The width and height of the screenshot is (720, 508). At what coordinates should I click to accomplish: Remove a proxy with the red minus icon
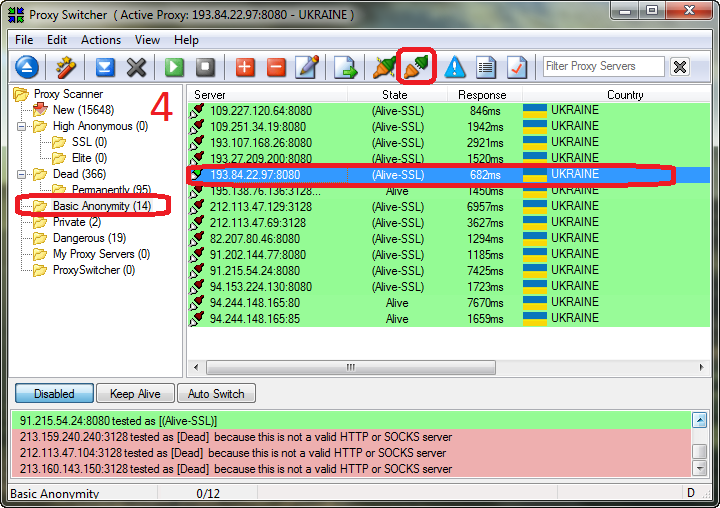tap(276, 67)
